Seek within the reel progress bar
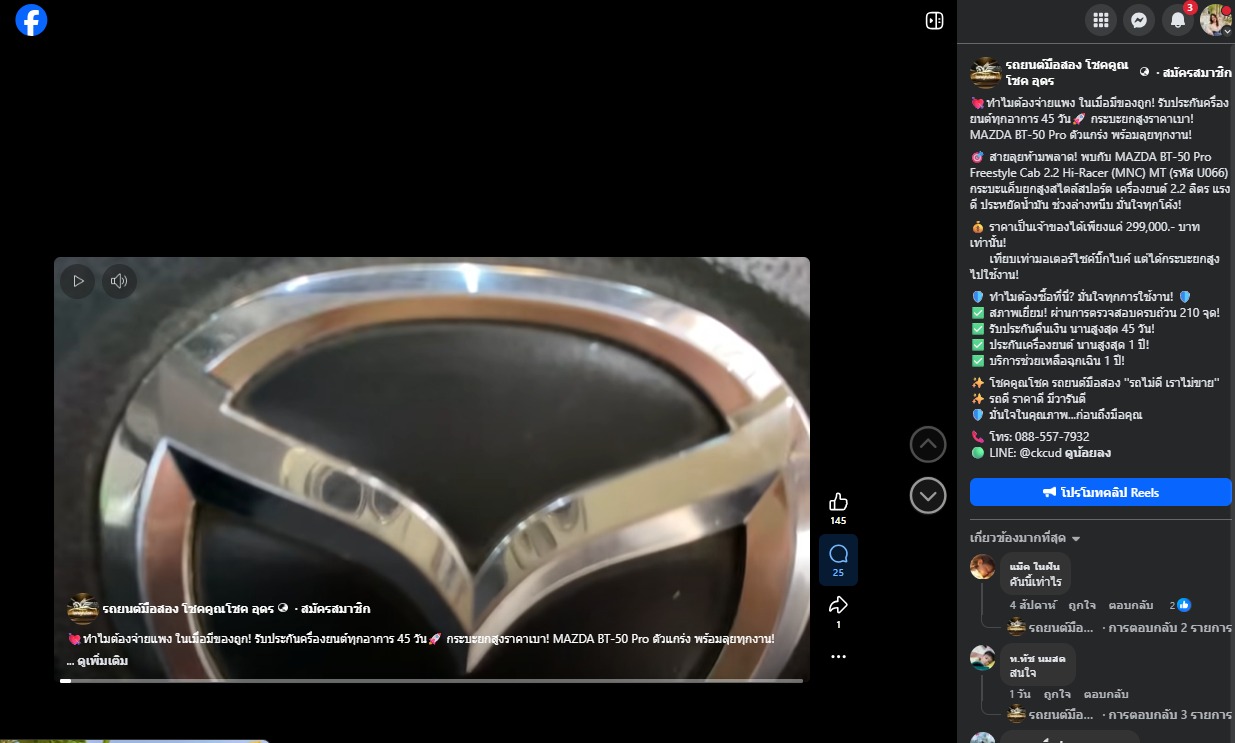 pos(431,681)
